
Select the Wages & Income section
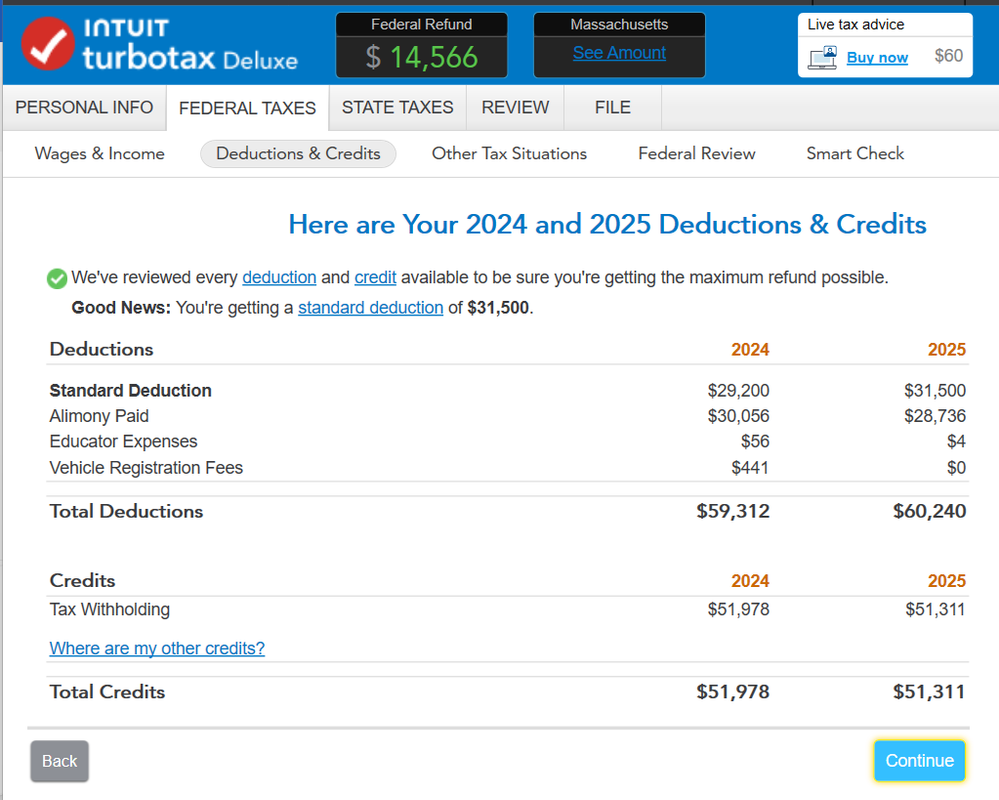(99, 153)
